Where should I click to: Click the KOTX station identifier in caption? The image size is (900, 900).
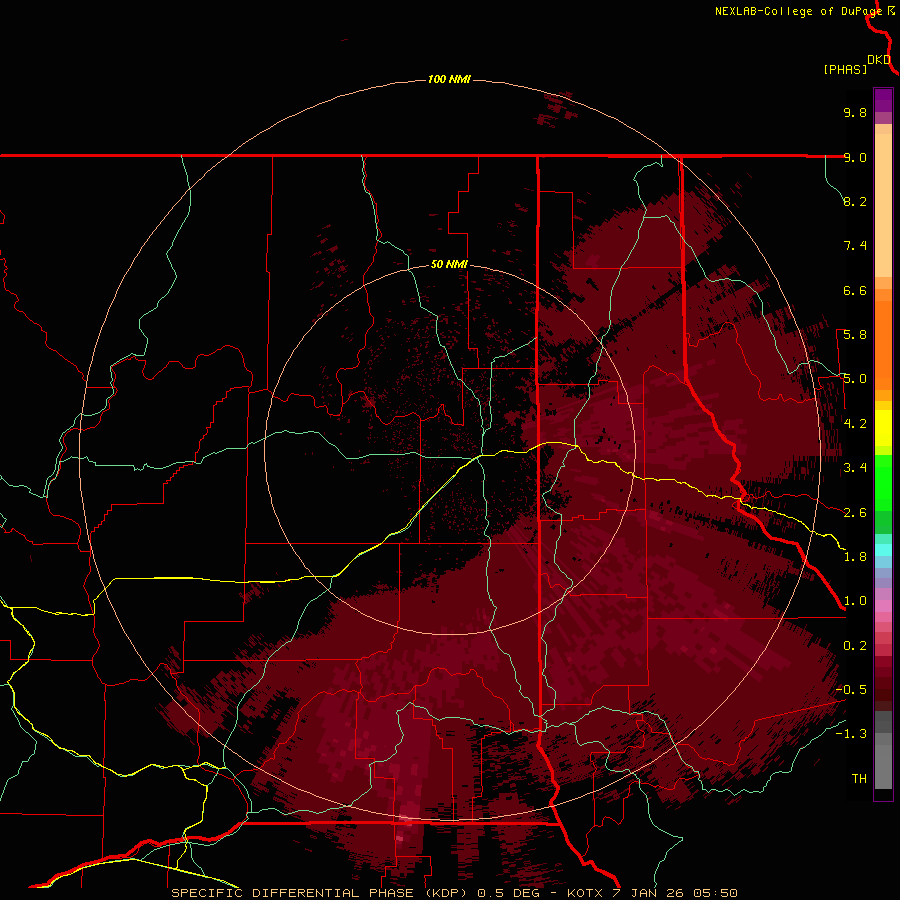pos(585,893)
